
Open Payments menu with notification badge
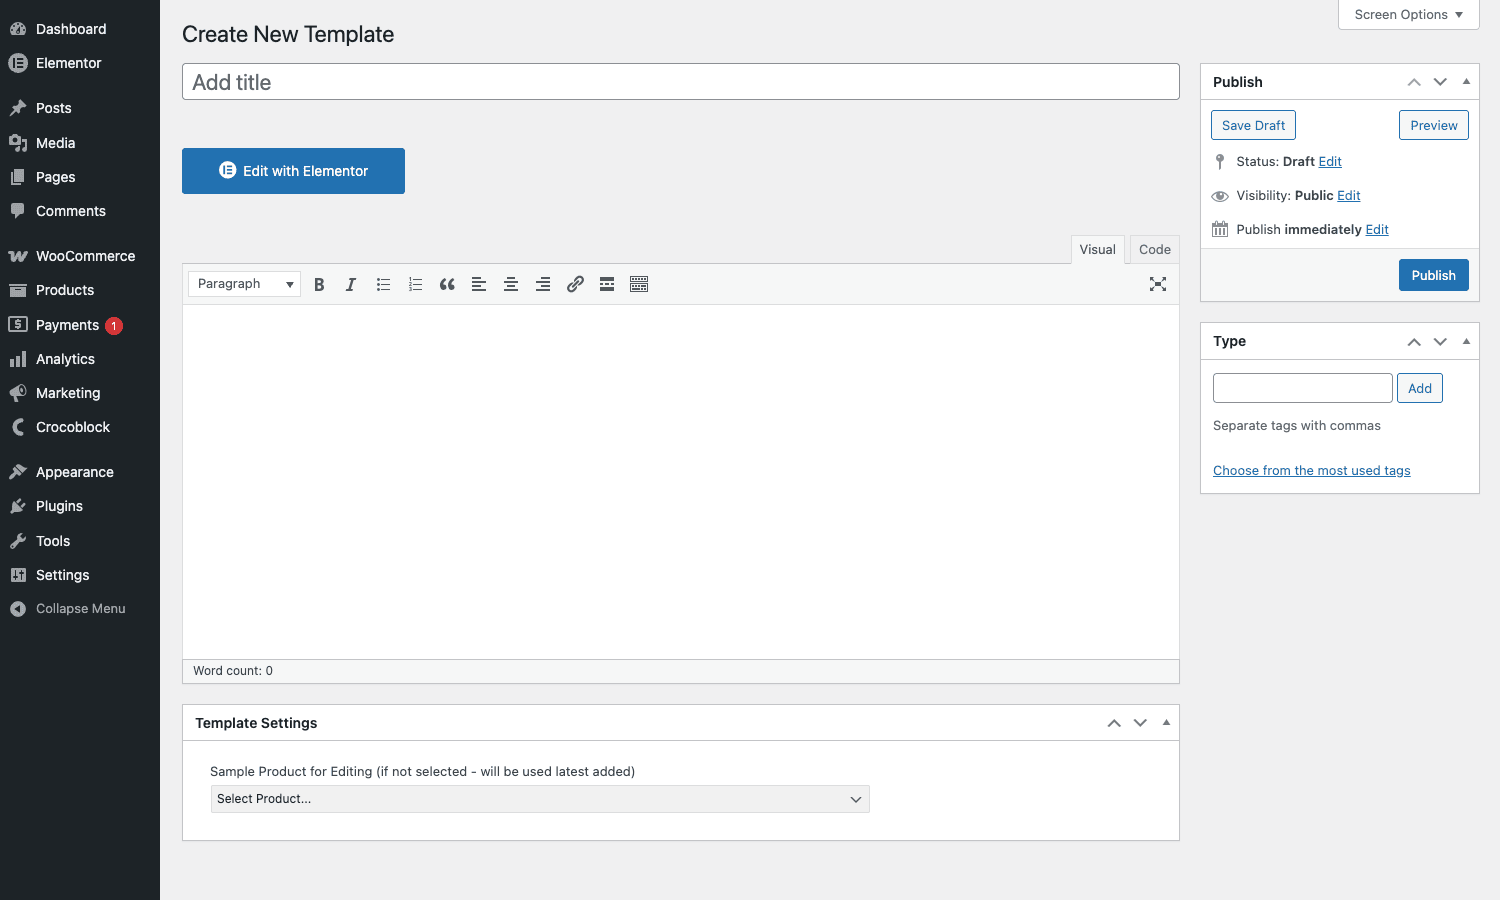coord(80,325)
